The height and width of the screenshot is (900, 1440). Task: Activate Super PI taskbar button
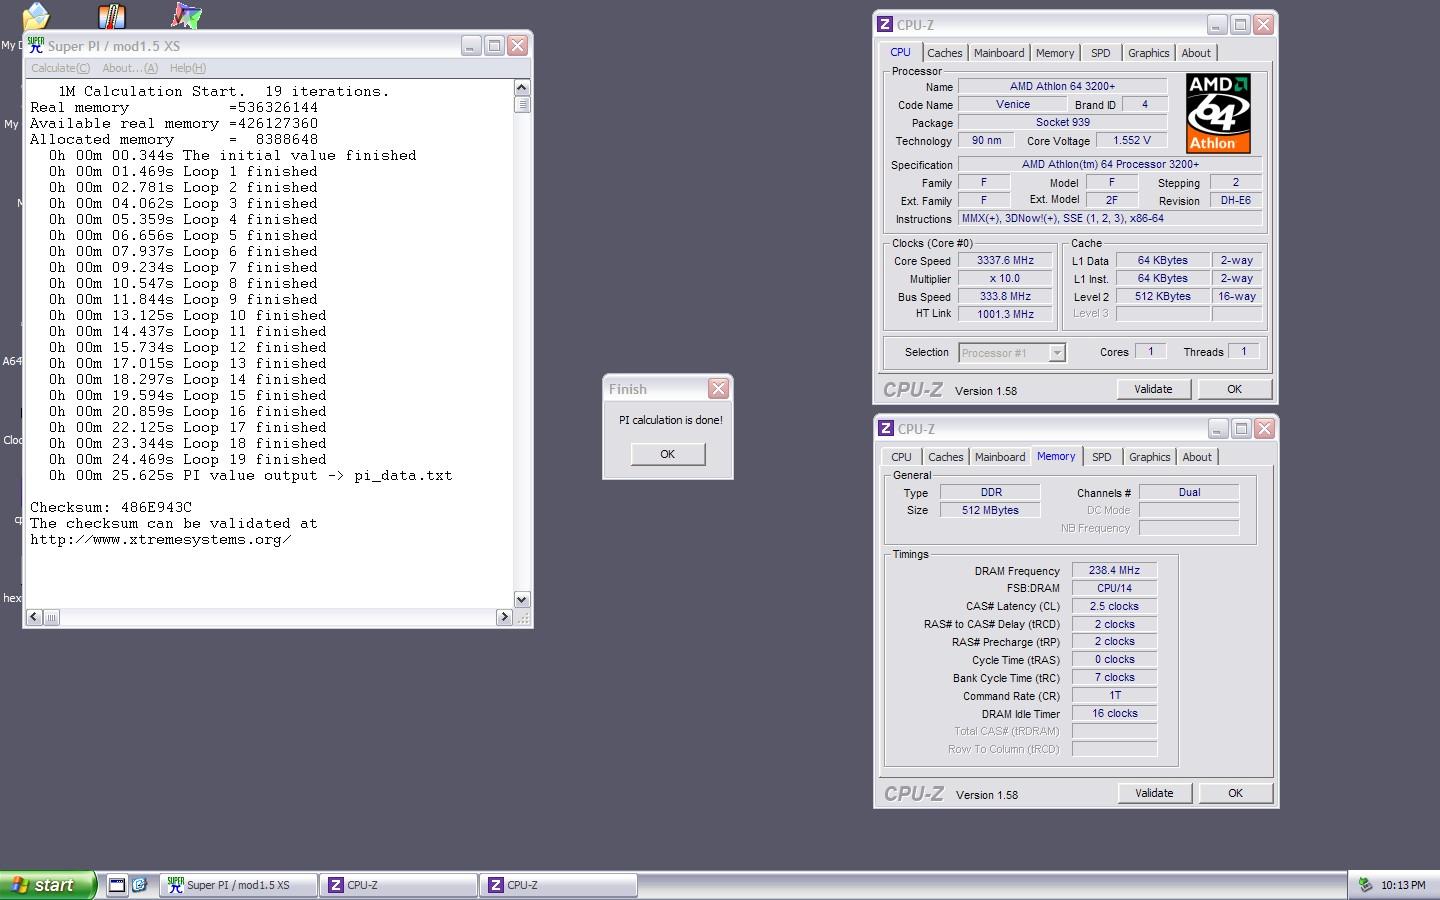[x=238, y=885]
